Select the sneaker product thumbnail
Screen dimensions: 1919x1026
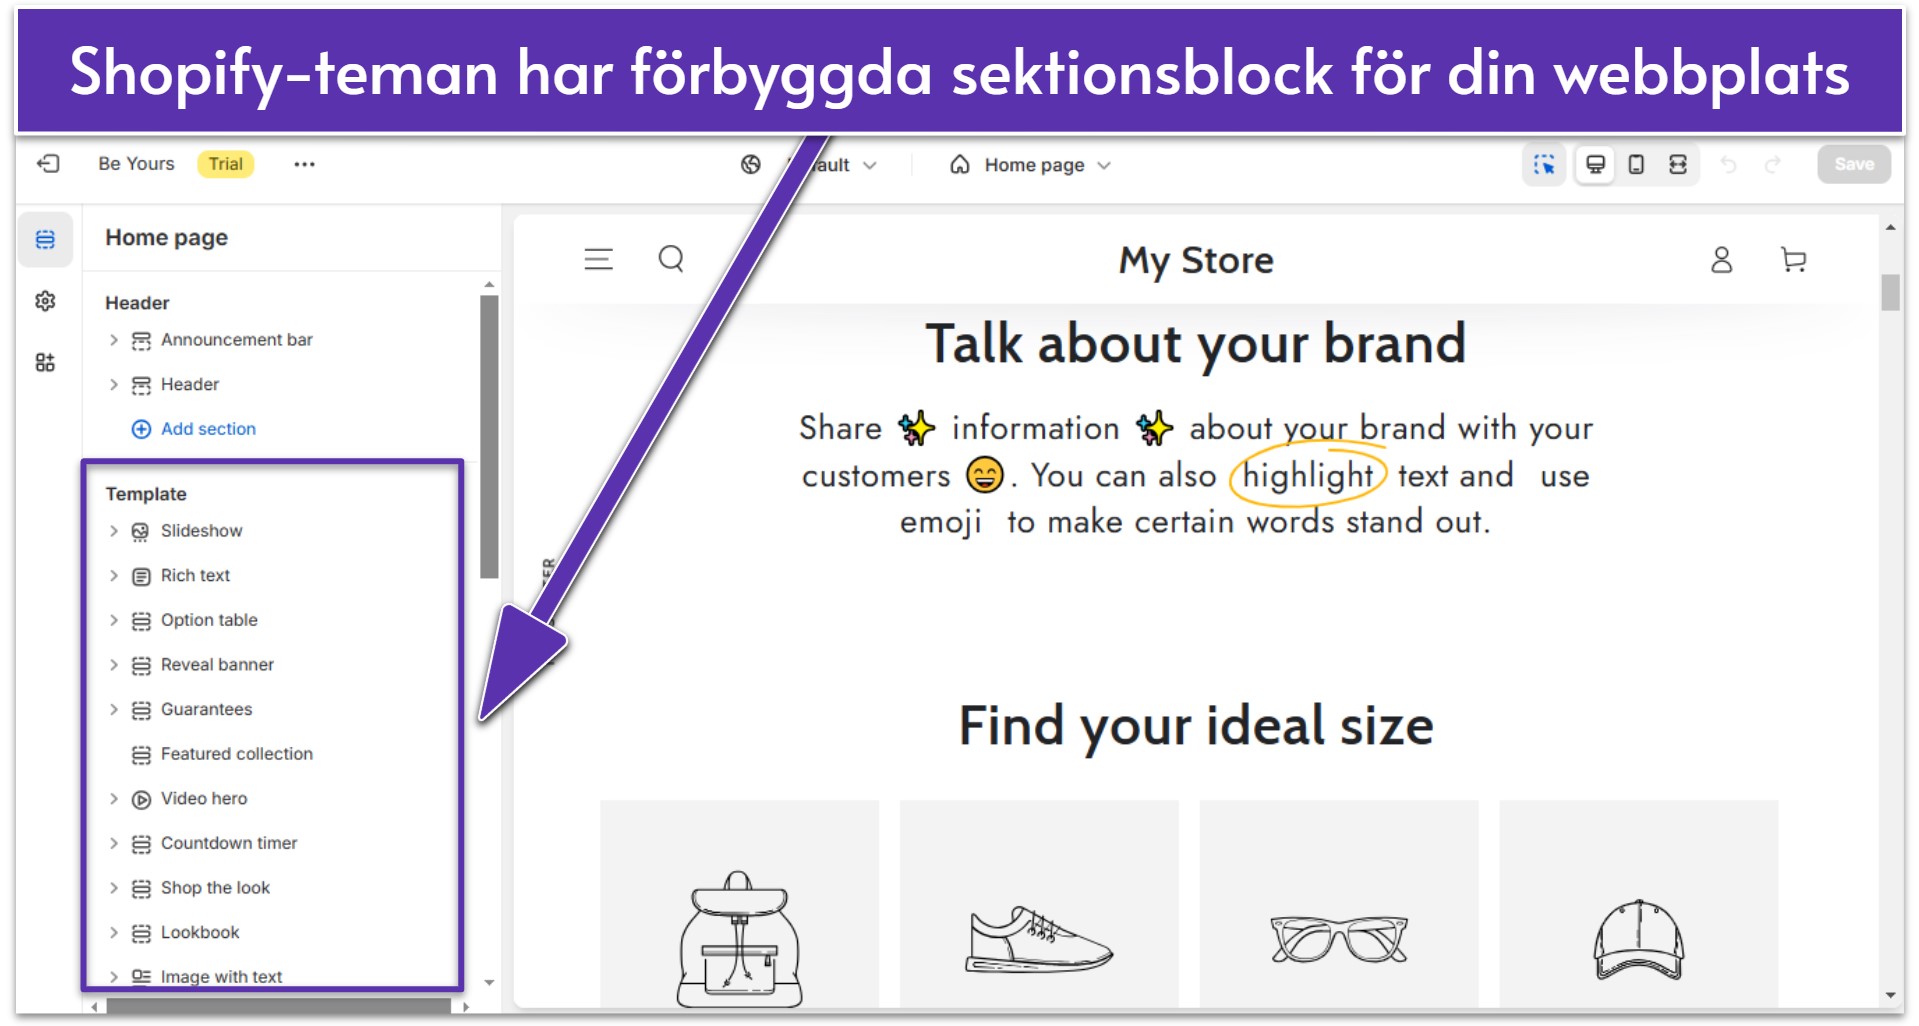[x=1039, y=904]
